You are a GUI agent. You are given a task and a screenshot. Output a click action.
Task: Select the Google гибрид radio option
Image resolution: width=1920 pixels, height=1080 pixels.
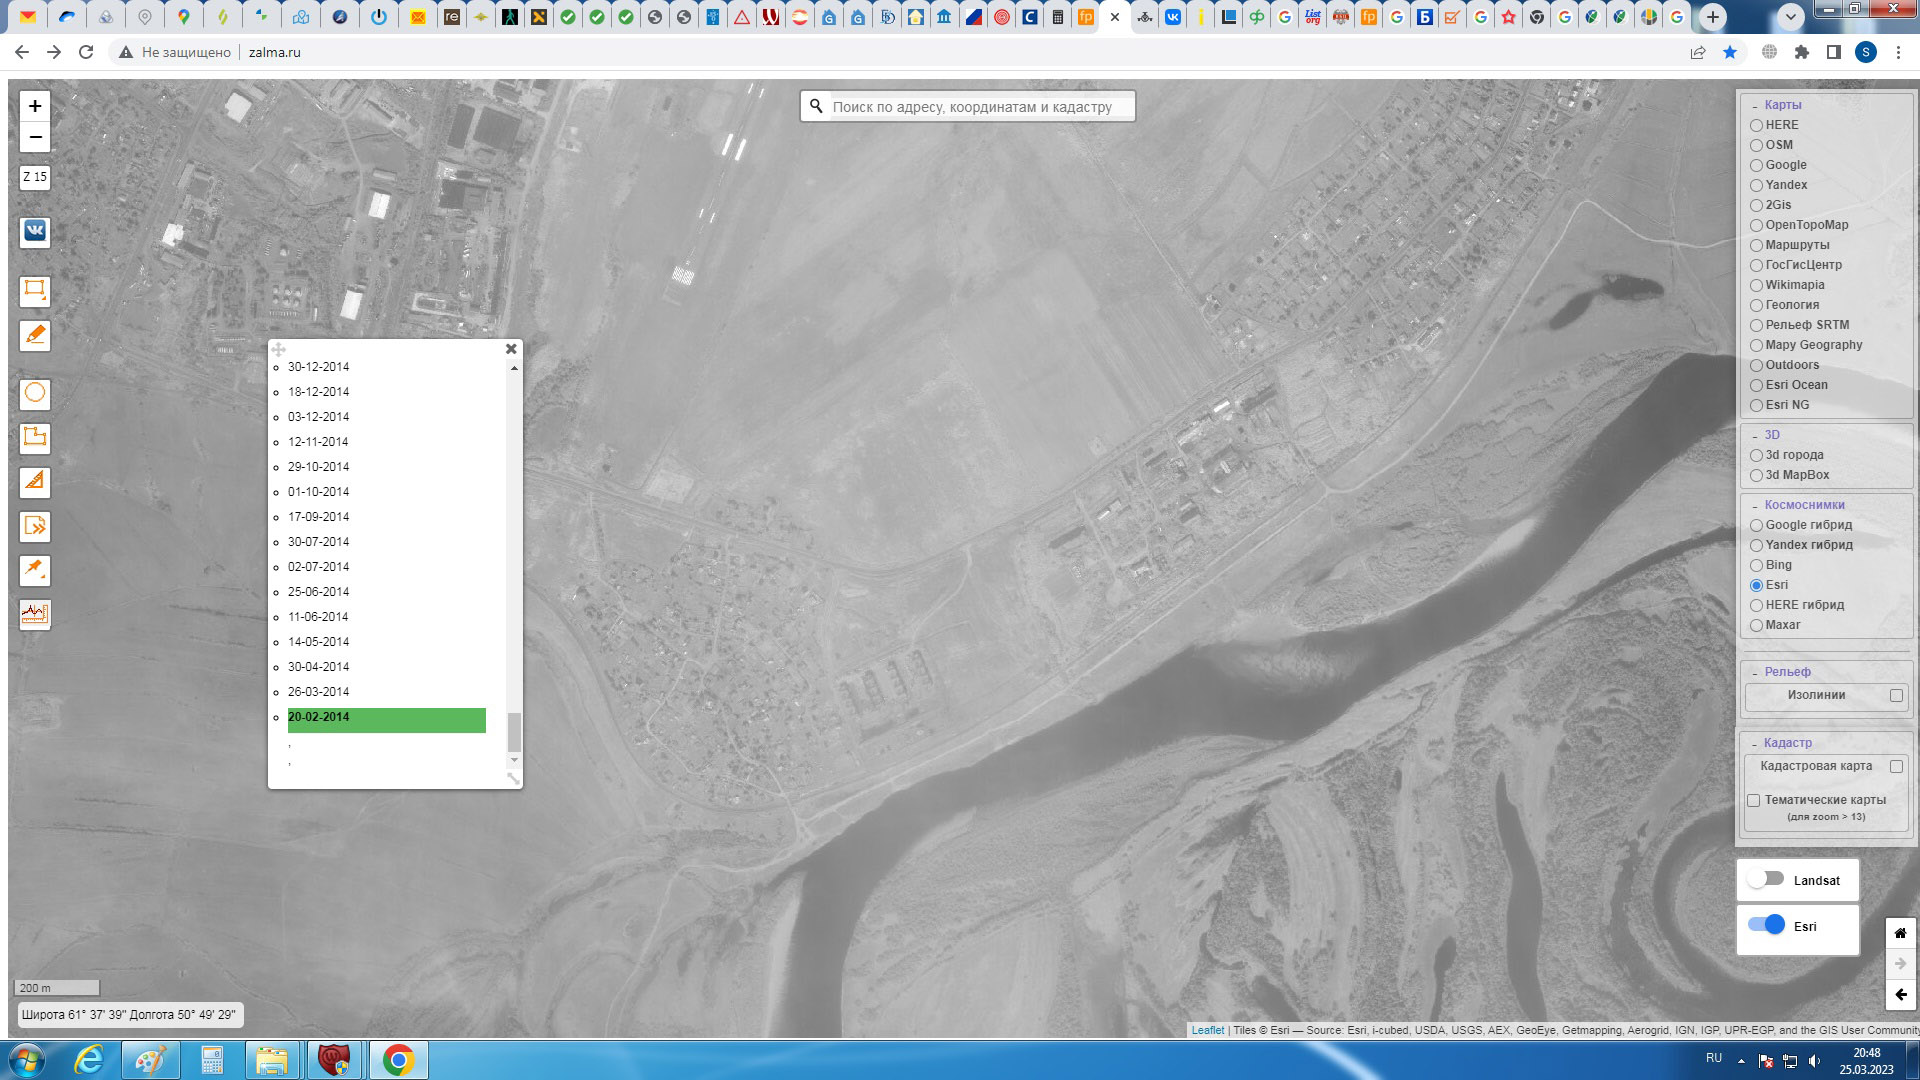(1757, 525)
